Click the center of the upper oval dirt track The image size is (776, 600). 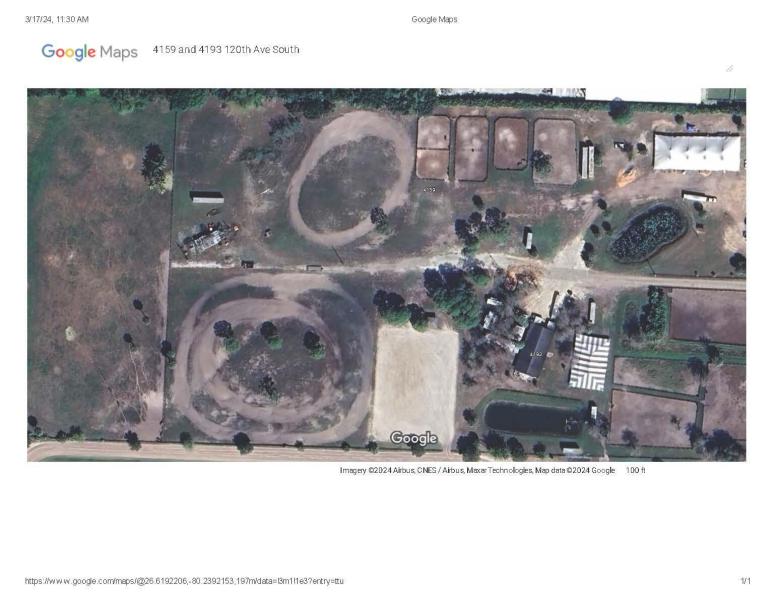tap(349, 182)
